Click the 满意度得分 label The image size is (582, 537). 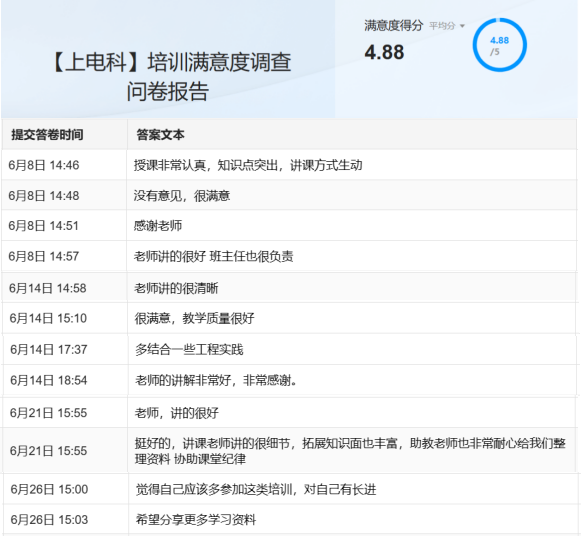(393, 26)
